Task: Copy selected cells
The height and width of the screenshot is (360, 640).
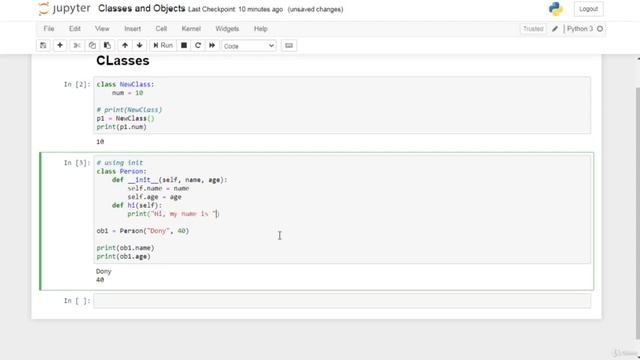Action: [x=92, y=45]
